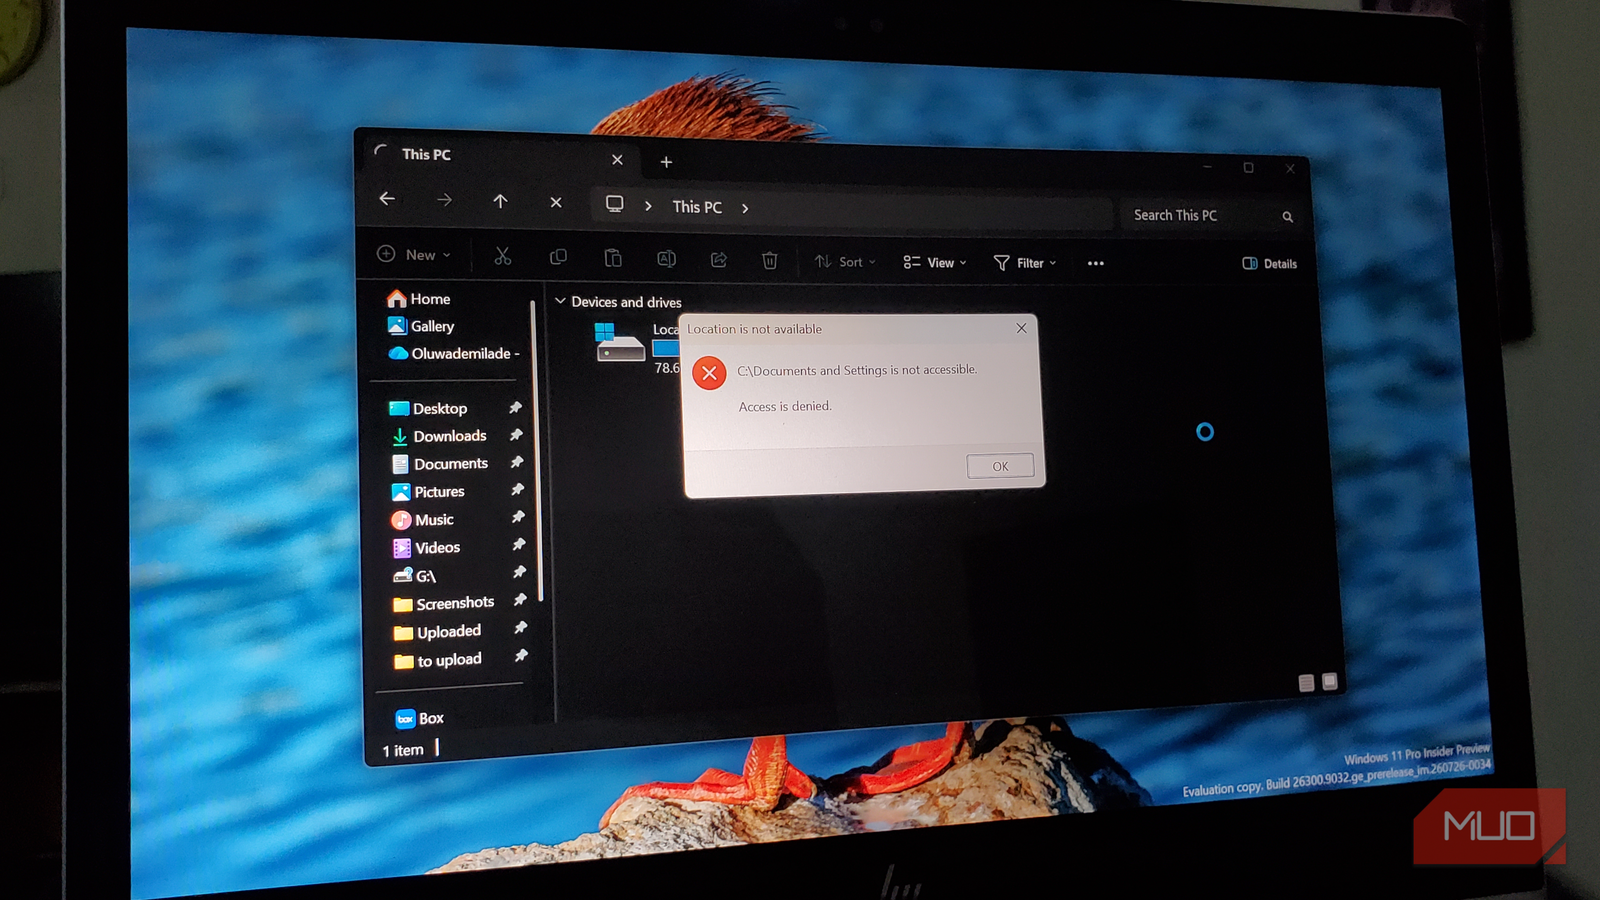Switch to details list view icon

click(1306, 683)
